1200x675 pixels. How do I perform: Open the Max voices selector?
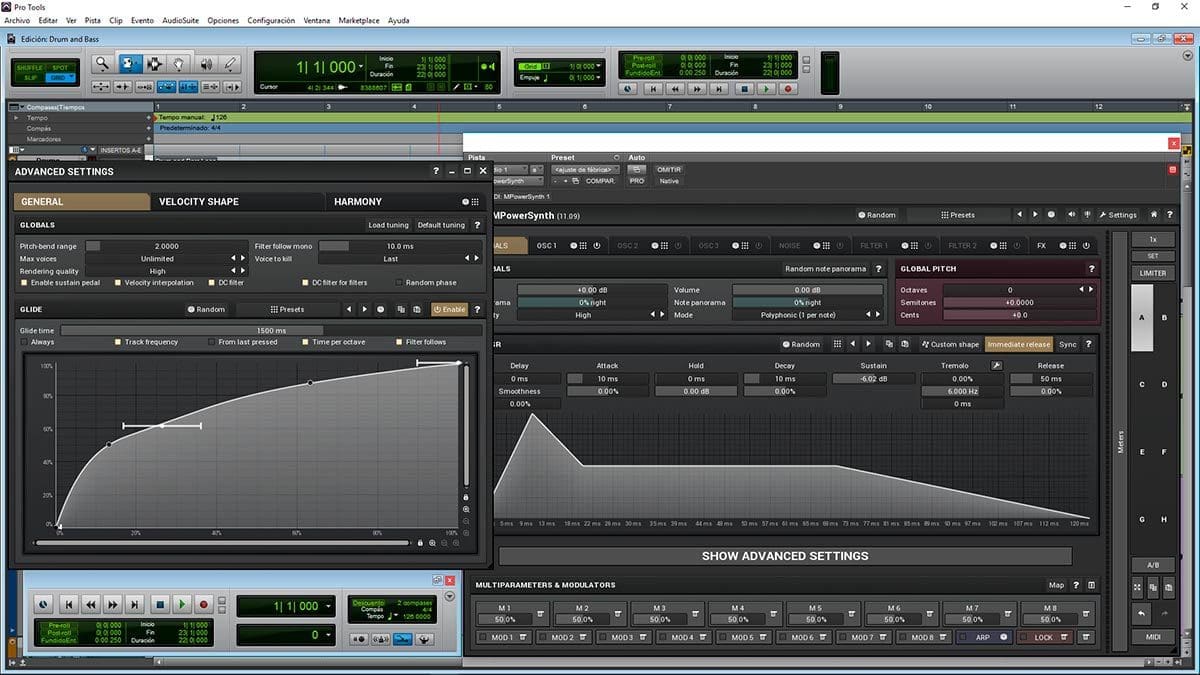click(x=166, y=259)
